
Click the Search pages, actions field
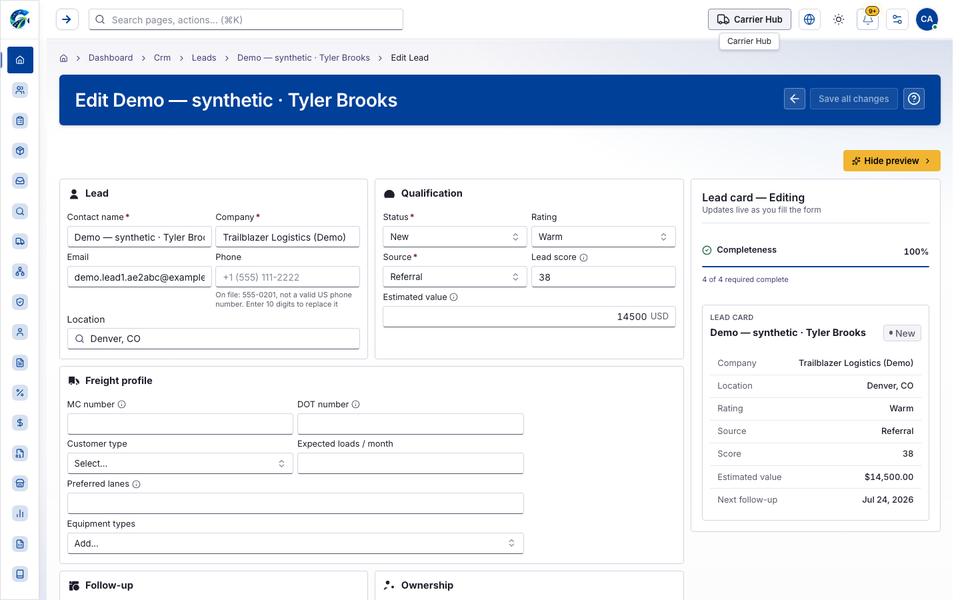point(246,19)
